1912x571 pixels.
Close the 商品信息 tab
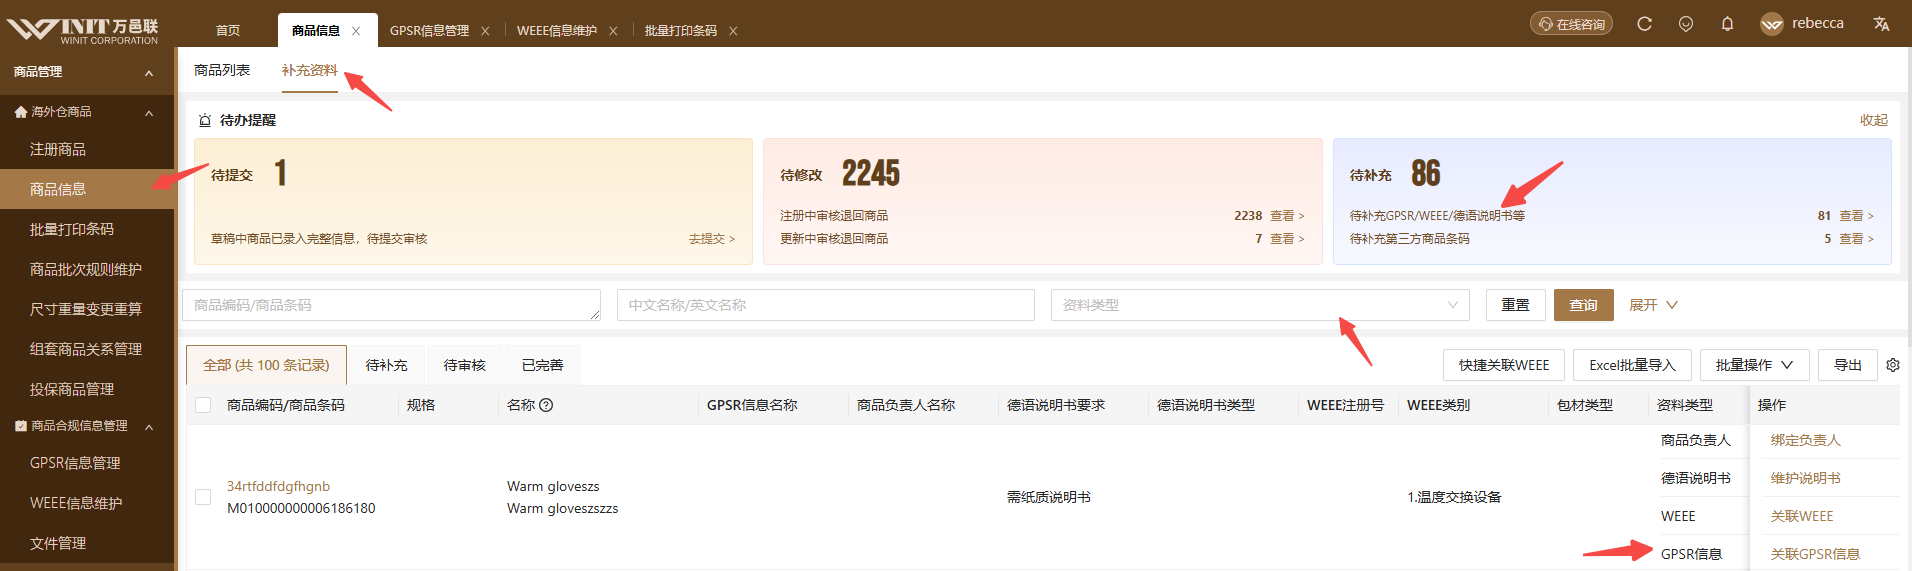(356, 31)
